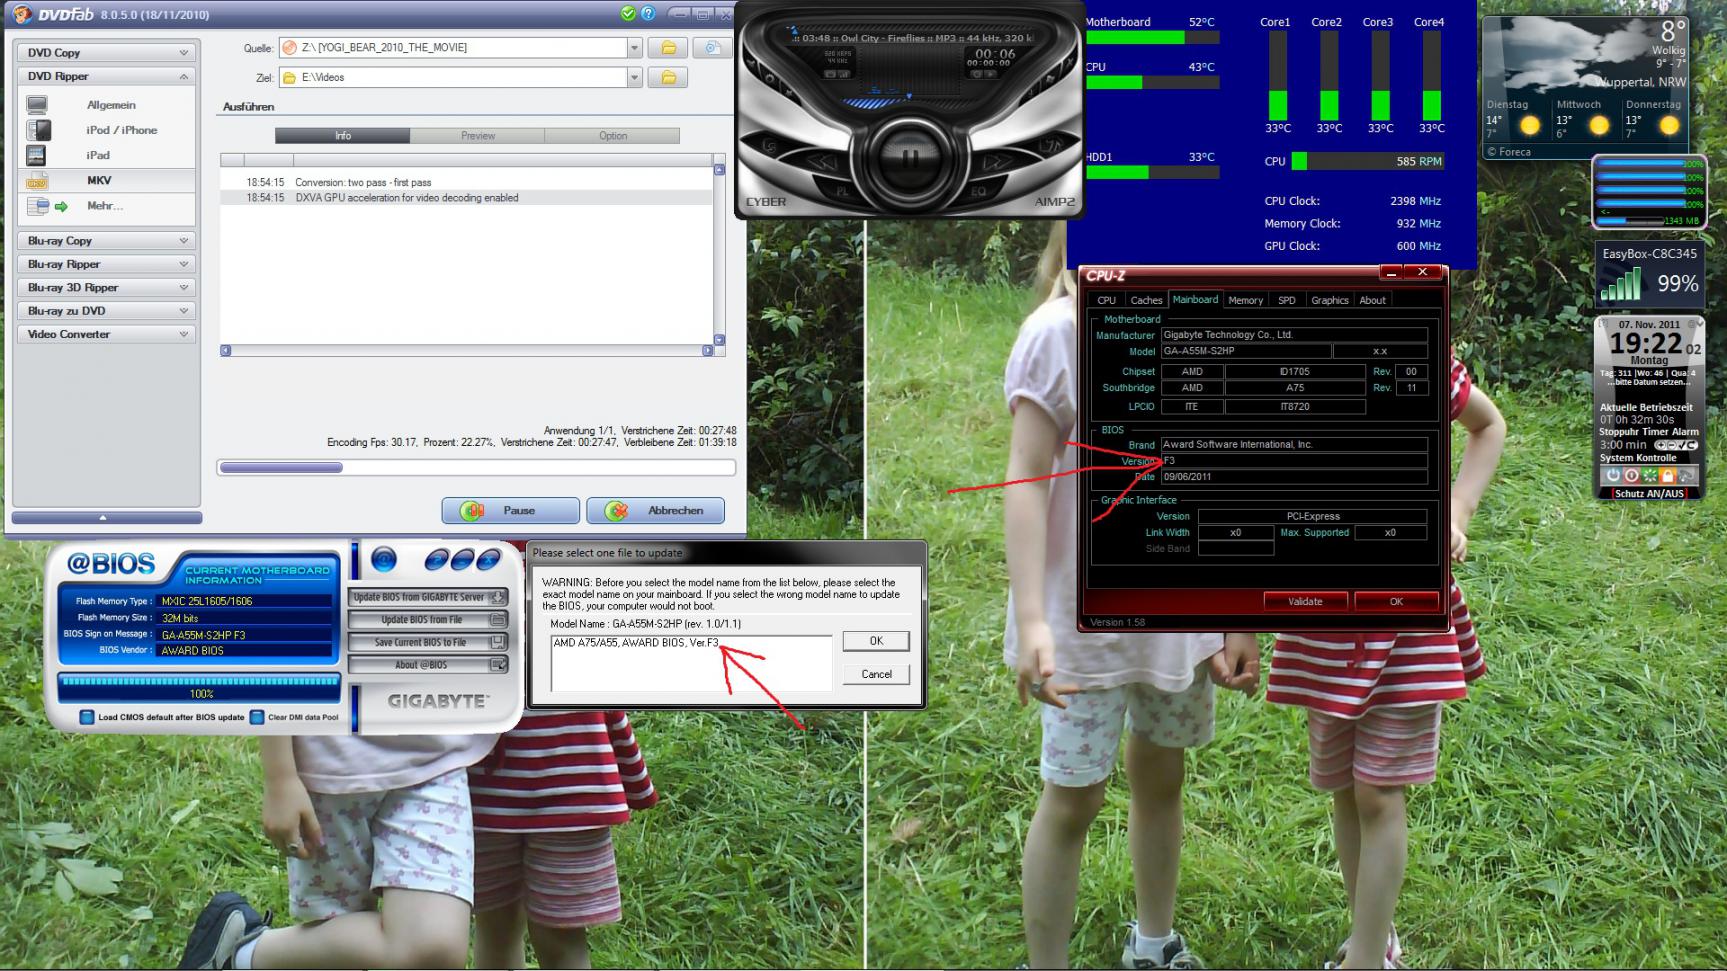Click the Pause button in DVDFab
This screenshot has height=971, width=1727.
(x=510, y=511)
